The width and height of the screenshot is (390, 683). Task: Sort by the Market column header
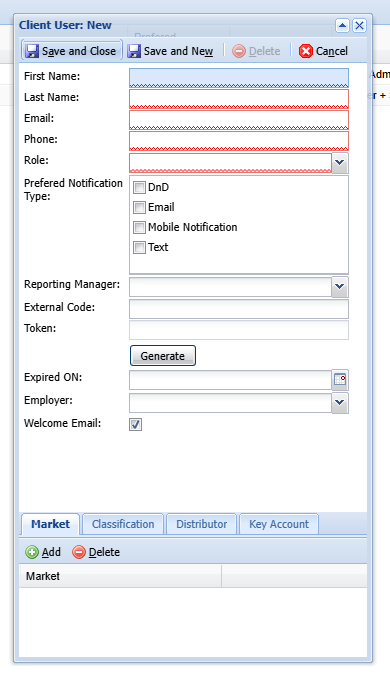(120, 576)
